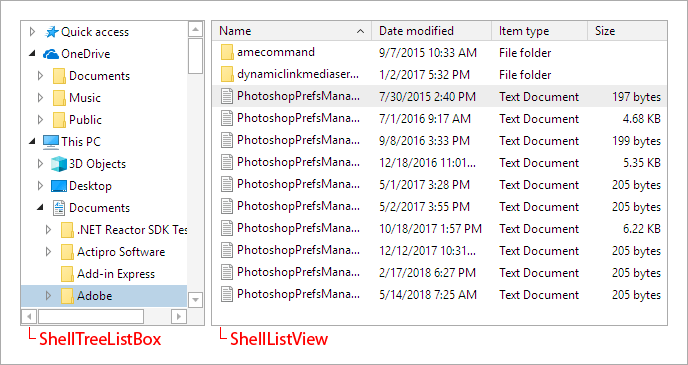Click the tree scroll down arrow
The image size is (688, 365).
195,301
